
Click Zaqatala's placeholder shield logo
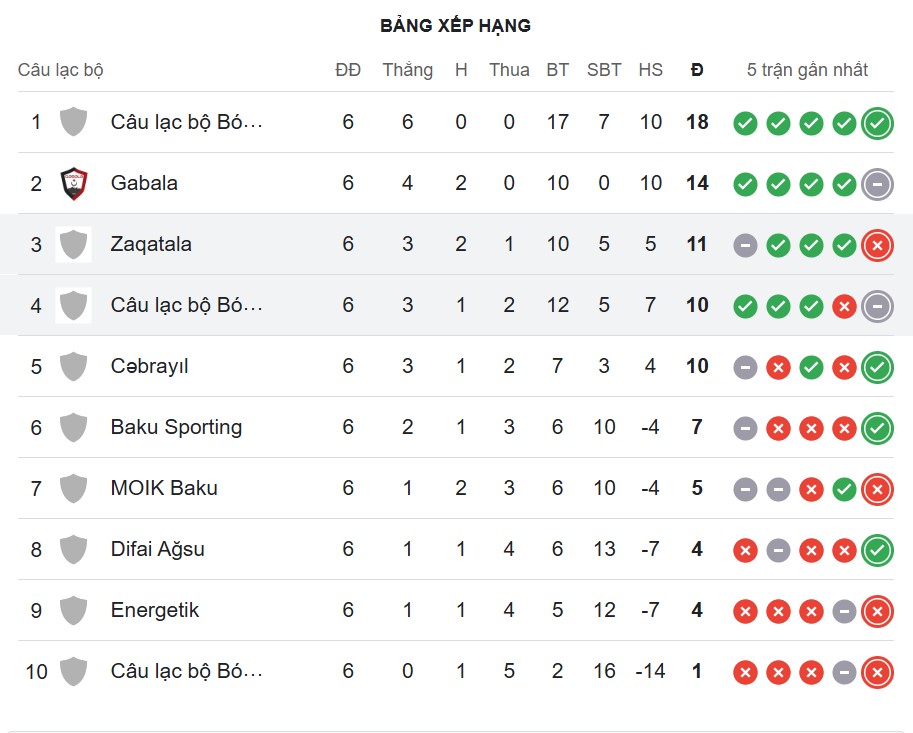(x=73, y=244)
